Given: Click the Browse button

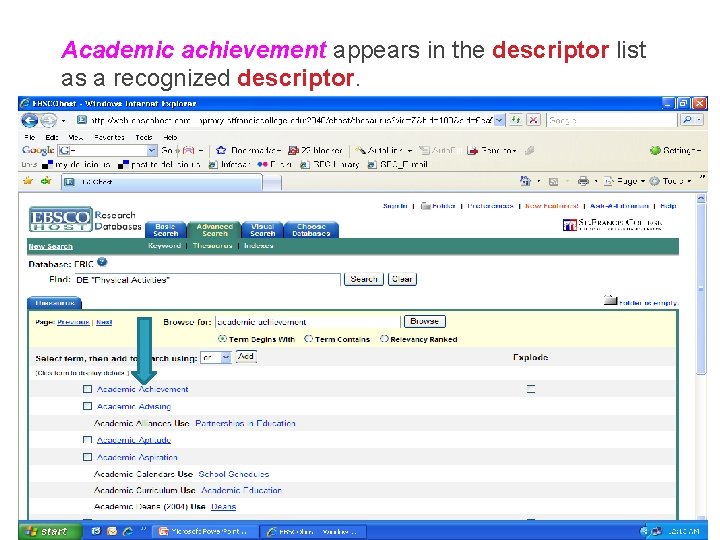Looking at the screenshot, I should 424,321.
